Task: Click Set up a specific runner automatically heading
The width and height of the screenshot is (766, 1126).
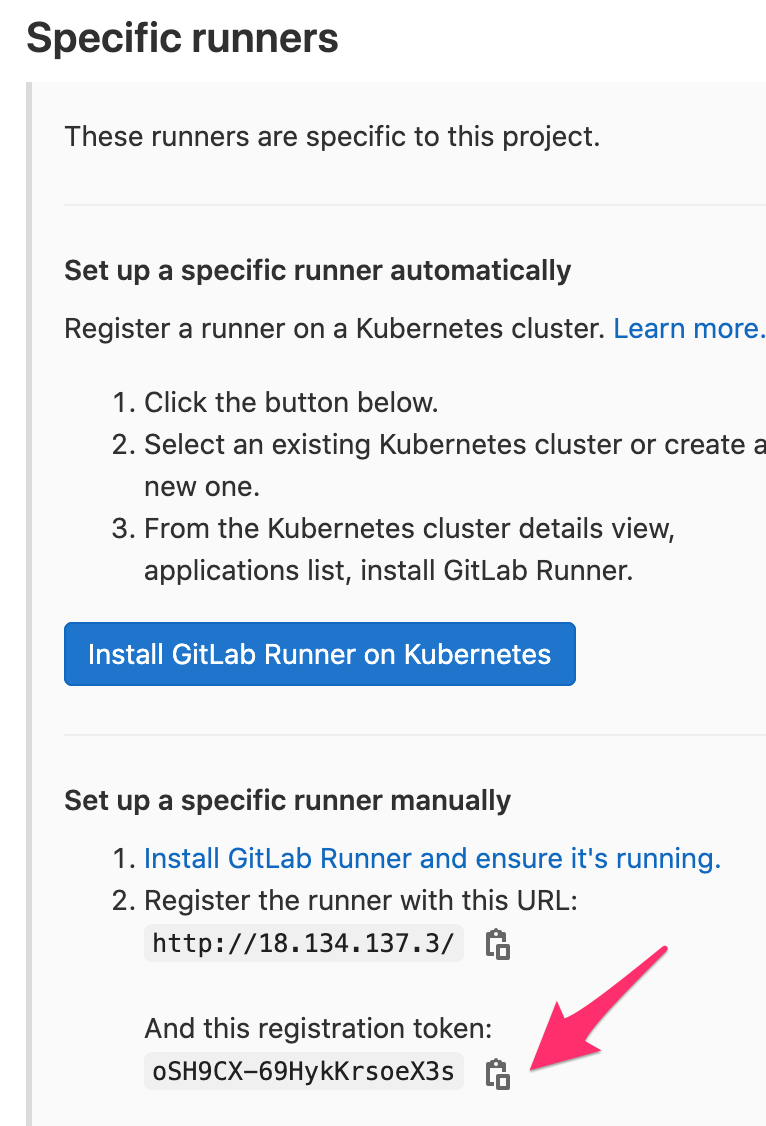Action: [317, 271]
